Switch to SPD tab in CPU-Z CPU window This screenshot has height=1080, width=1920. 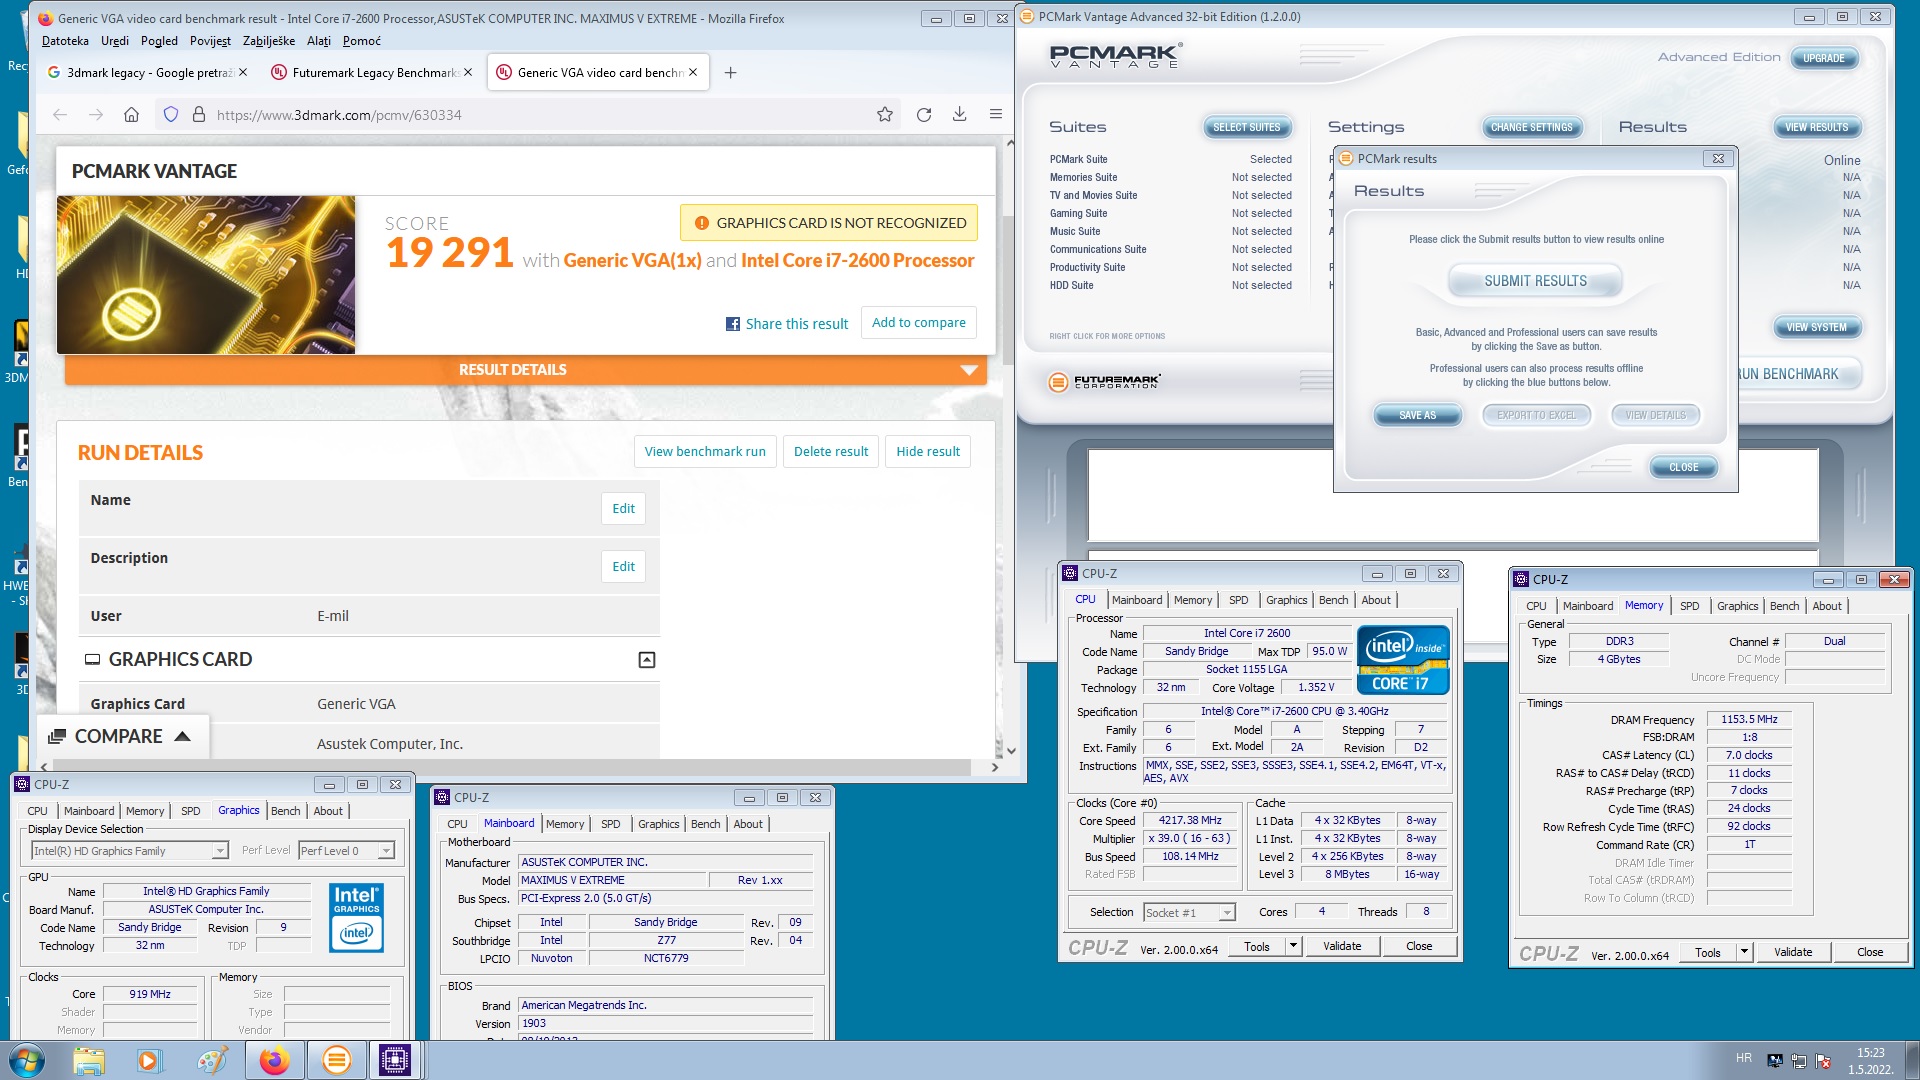click(1238, 600)
